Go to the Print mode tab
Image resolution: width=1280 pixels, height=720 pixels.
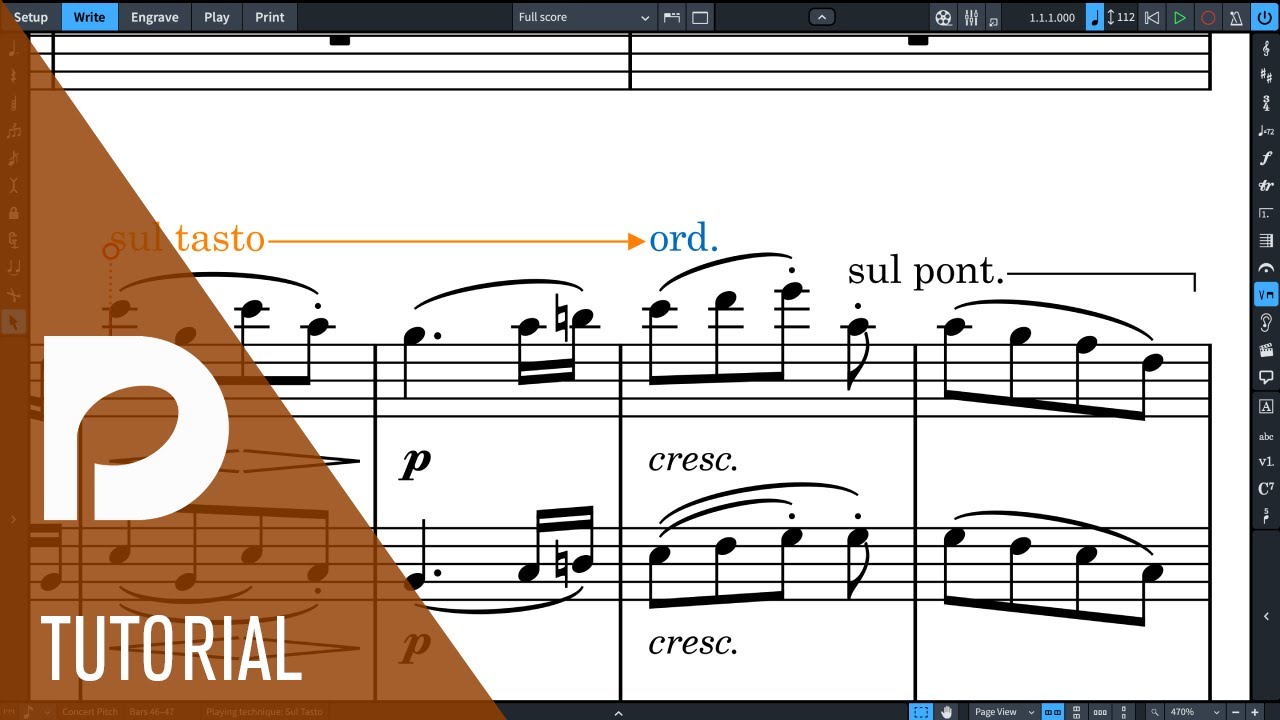270,17
